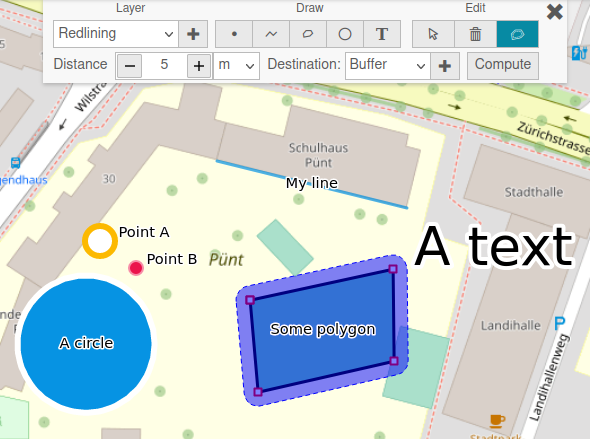Open the distance unit dropdown
Viewport: 590px width, 439px height.
[x=236, y=66]
